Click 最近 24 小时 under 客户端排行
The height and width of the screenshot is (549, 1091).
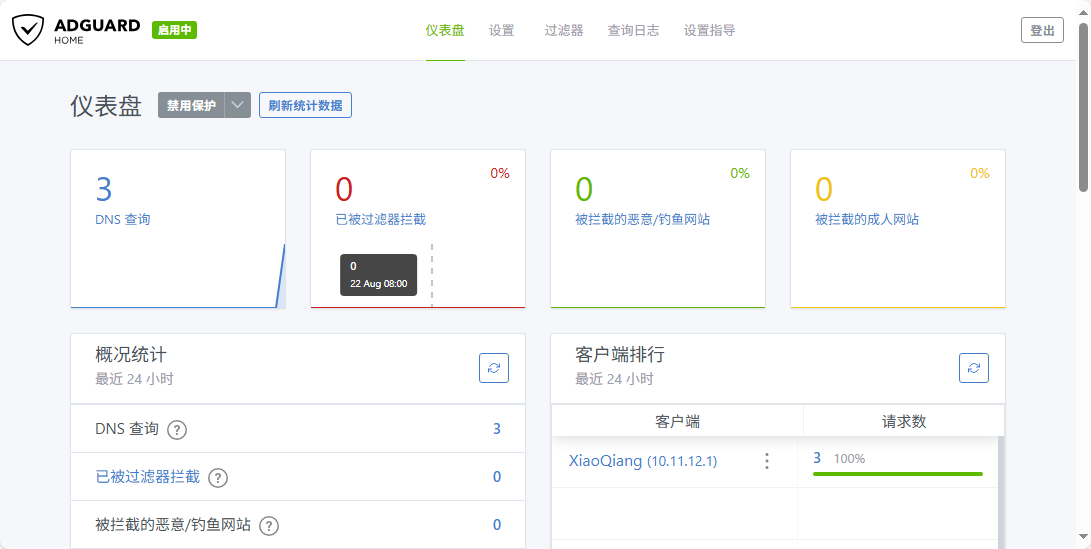(614, 379)
